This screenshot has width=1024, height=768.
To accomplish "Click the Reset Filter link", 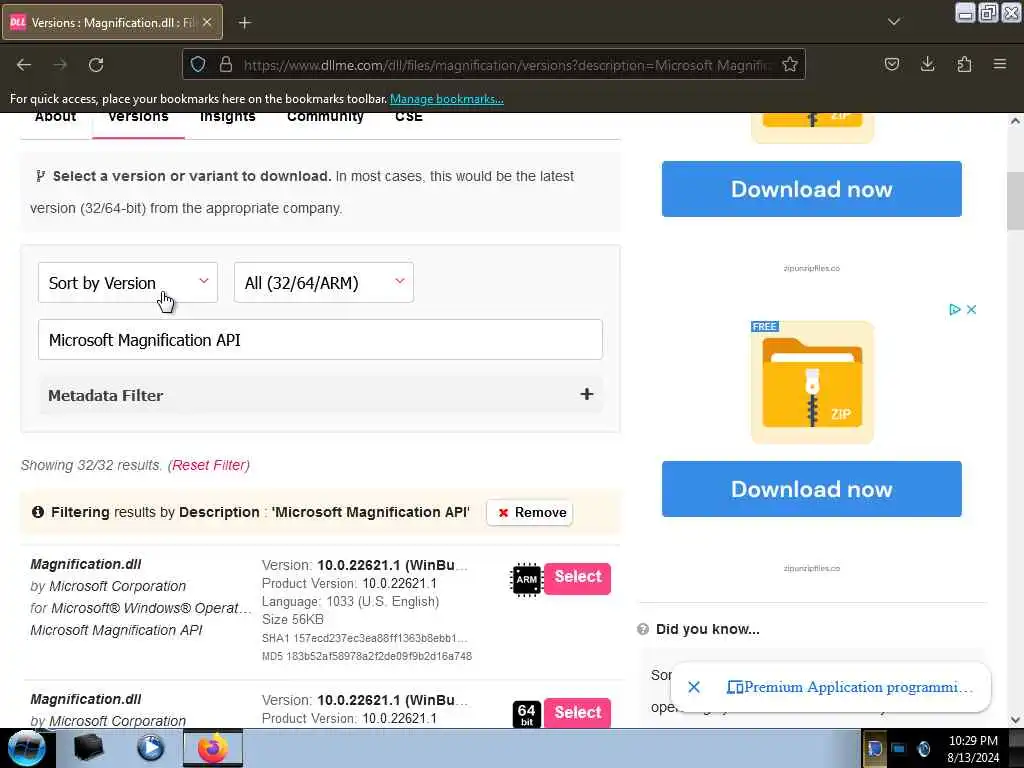I will point(210,465).
